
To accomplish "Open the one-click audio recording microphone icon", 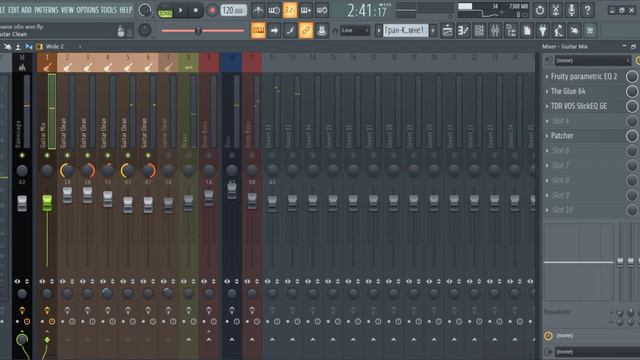I will (571, 10).
